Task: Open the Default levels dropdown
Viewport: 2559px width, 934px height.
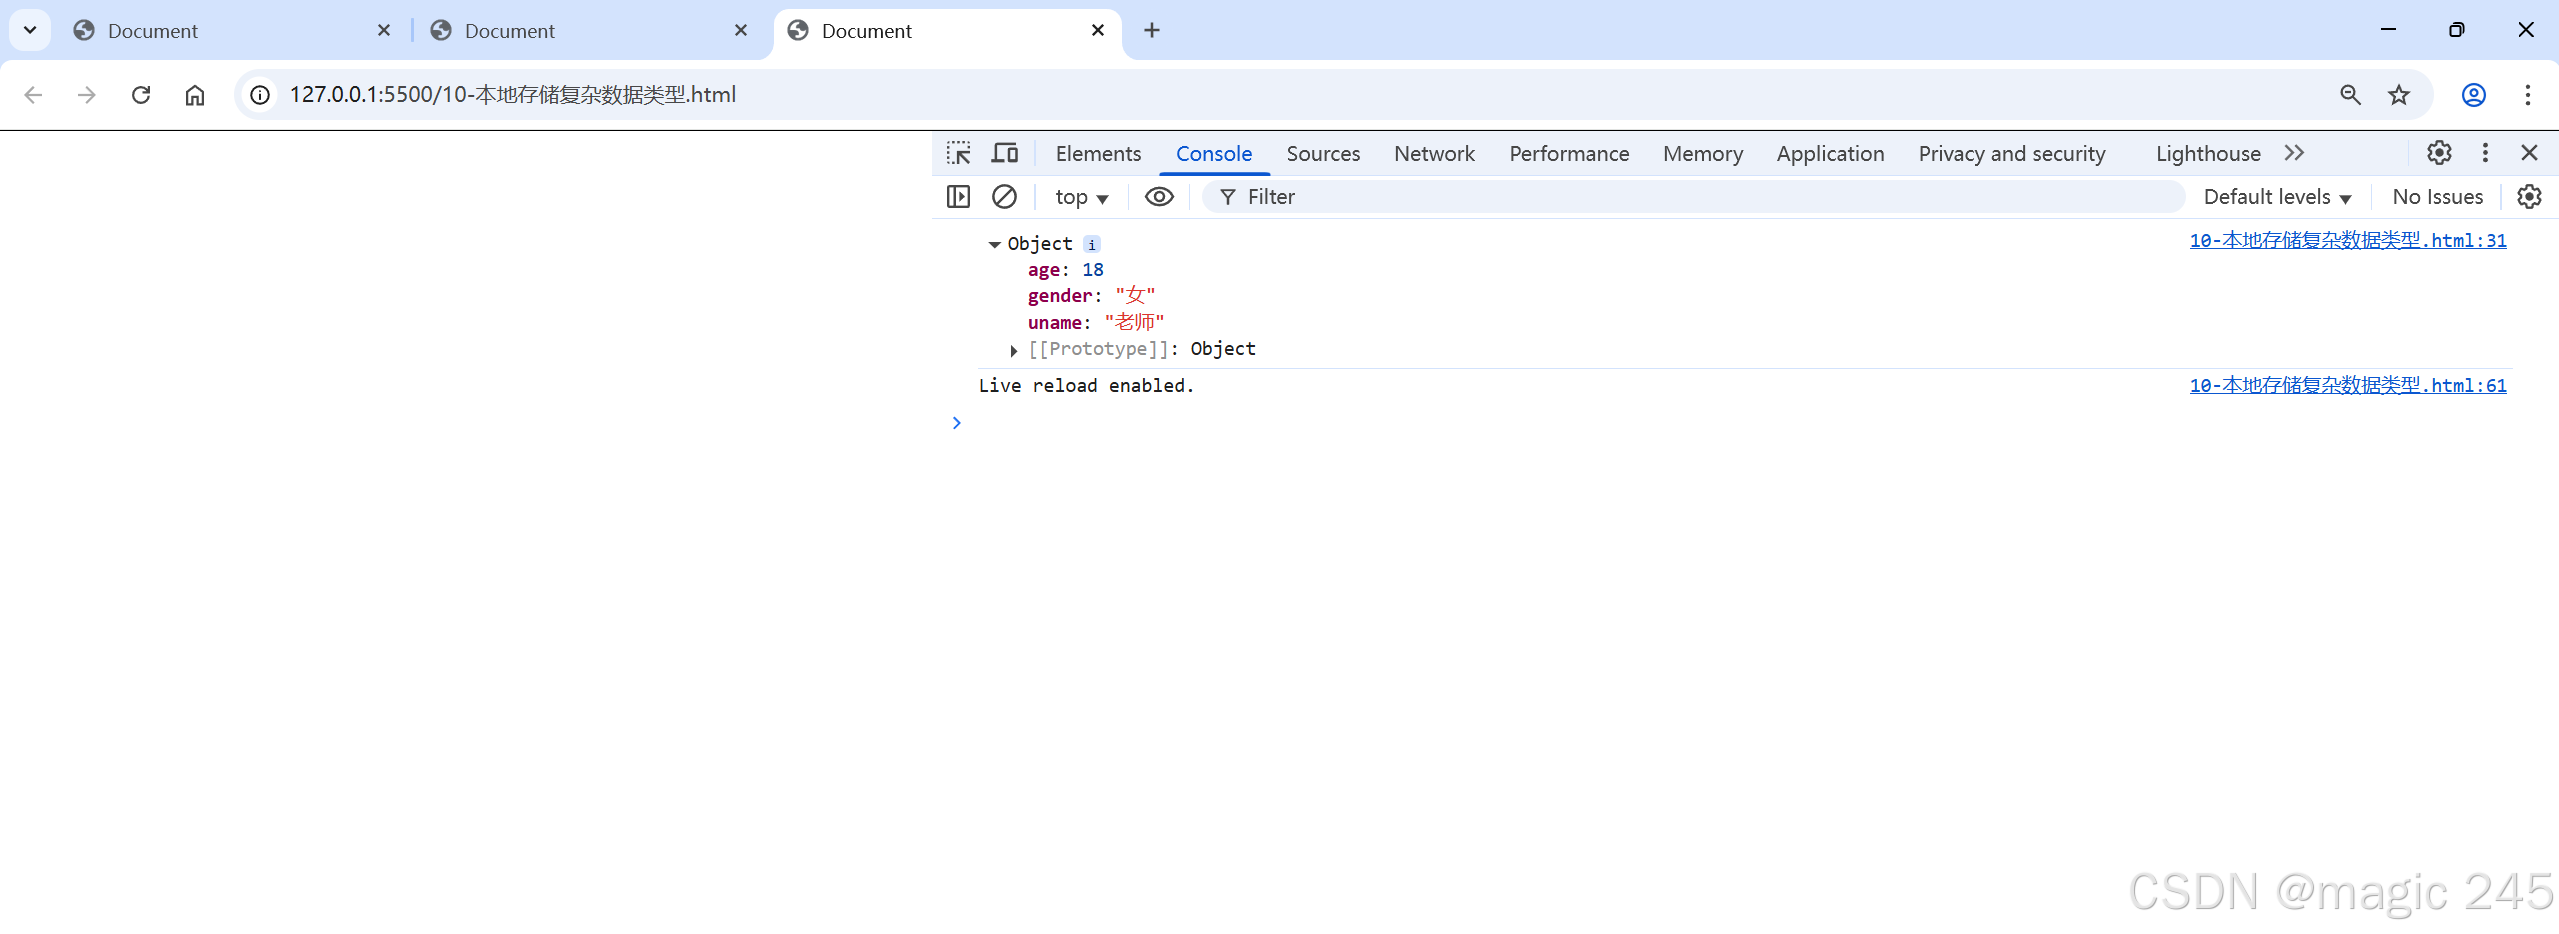Action: [x=2277, y=197]
